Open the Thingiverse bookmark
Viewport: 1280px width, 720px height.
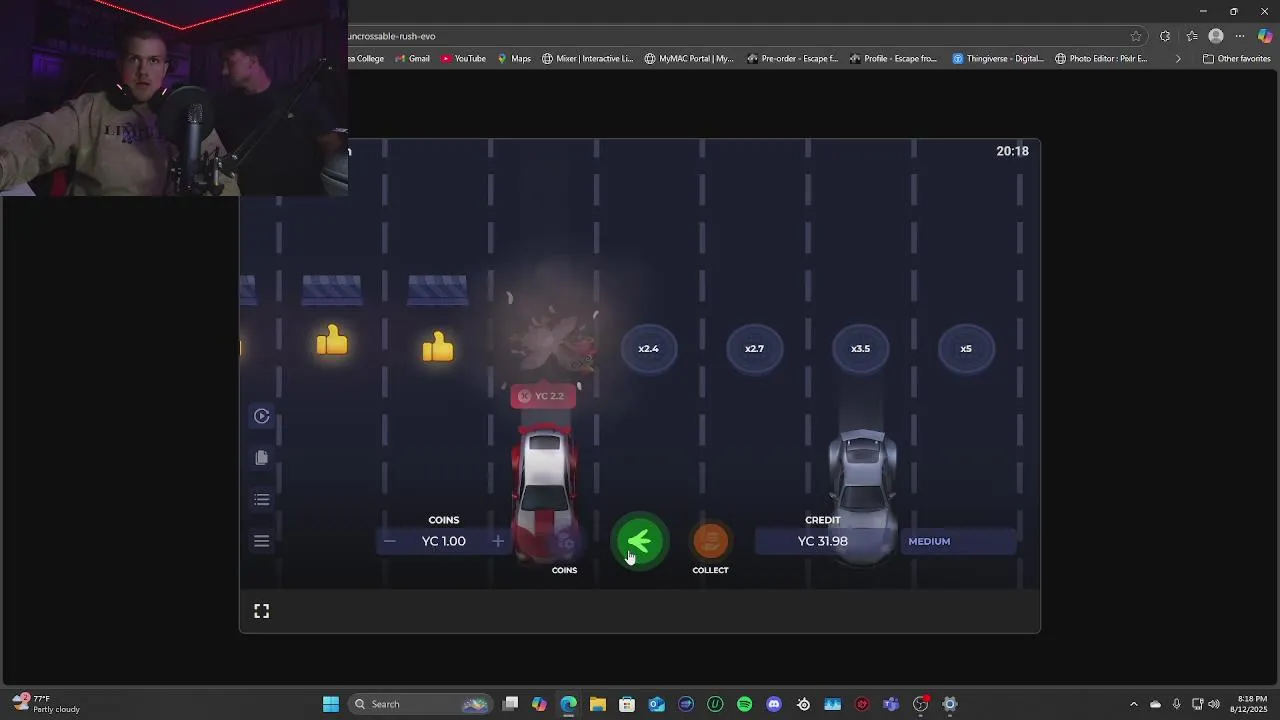click(999, 59)
